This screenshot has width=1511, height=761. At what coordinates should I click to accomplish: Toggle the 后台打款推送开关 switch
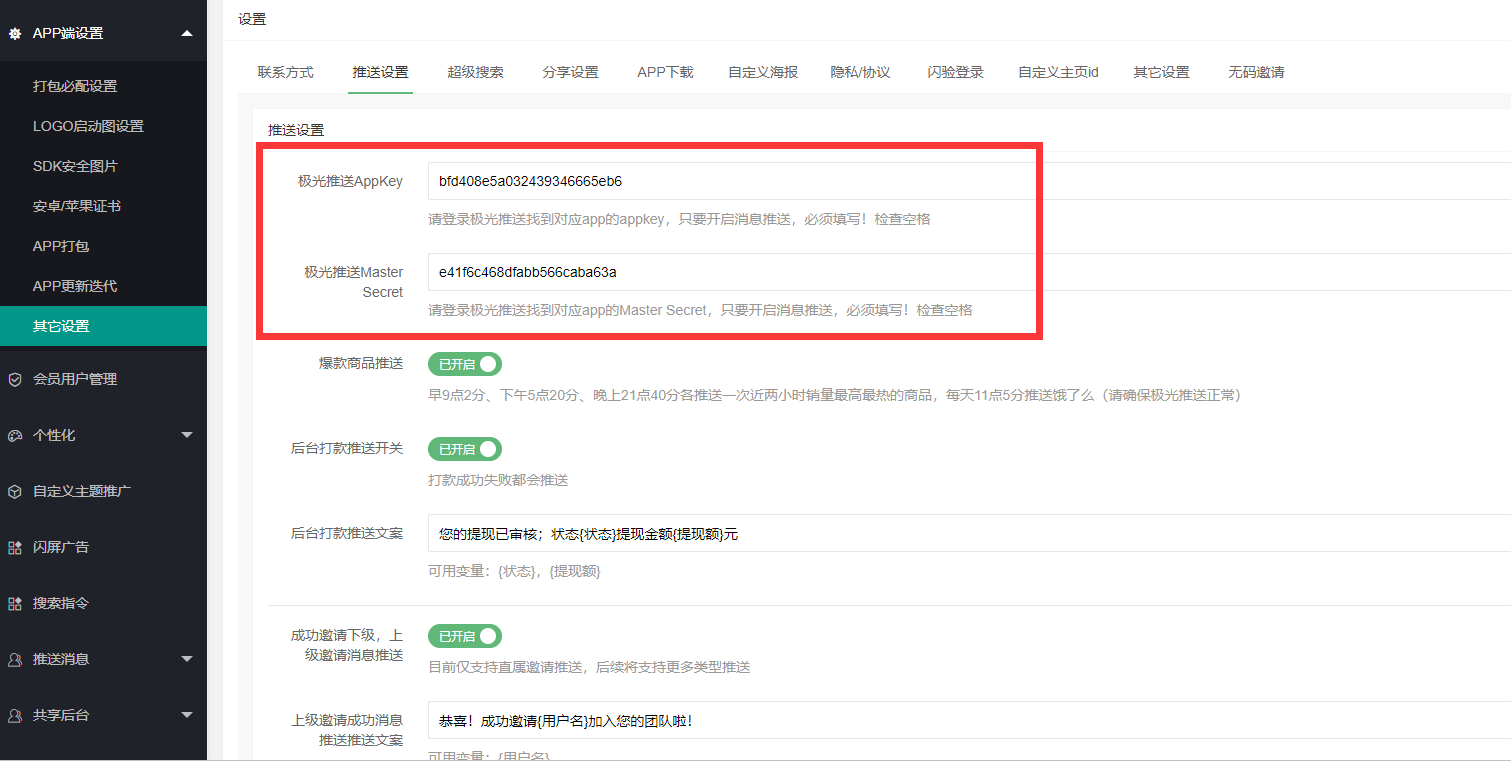tap(465, 449)
